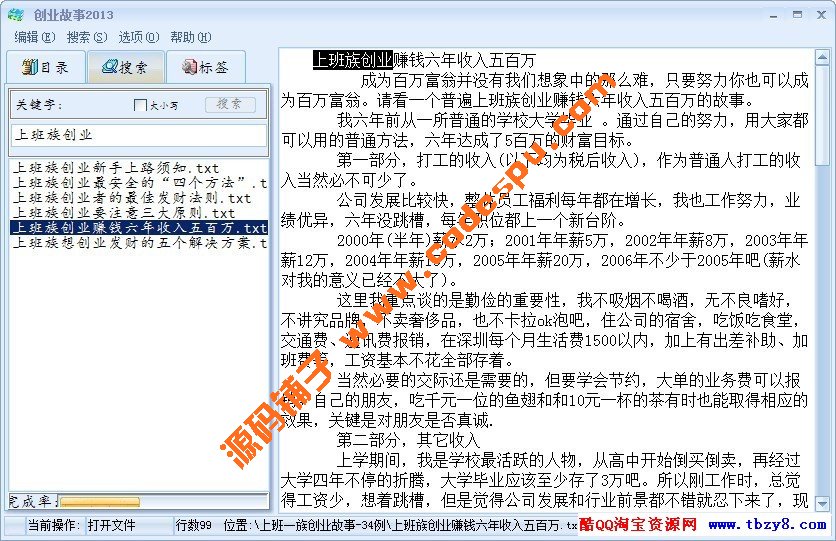Image resolution: width=836 pixels, height=541 pixels.
Task: Minimize the 创业故事2013 window
Action: tap(774, 15)
